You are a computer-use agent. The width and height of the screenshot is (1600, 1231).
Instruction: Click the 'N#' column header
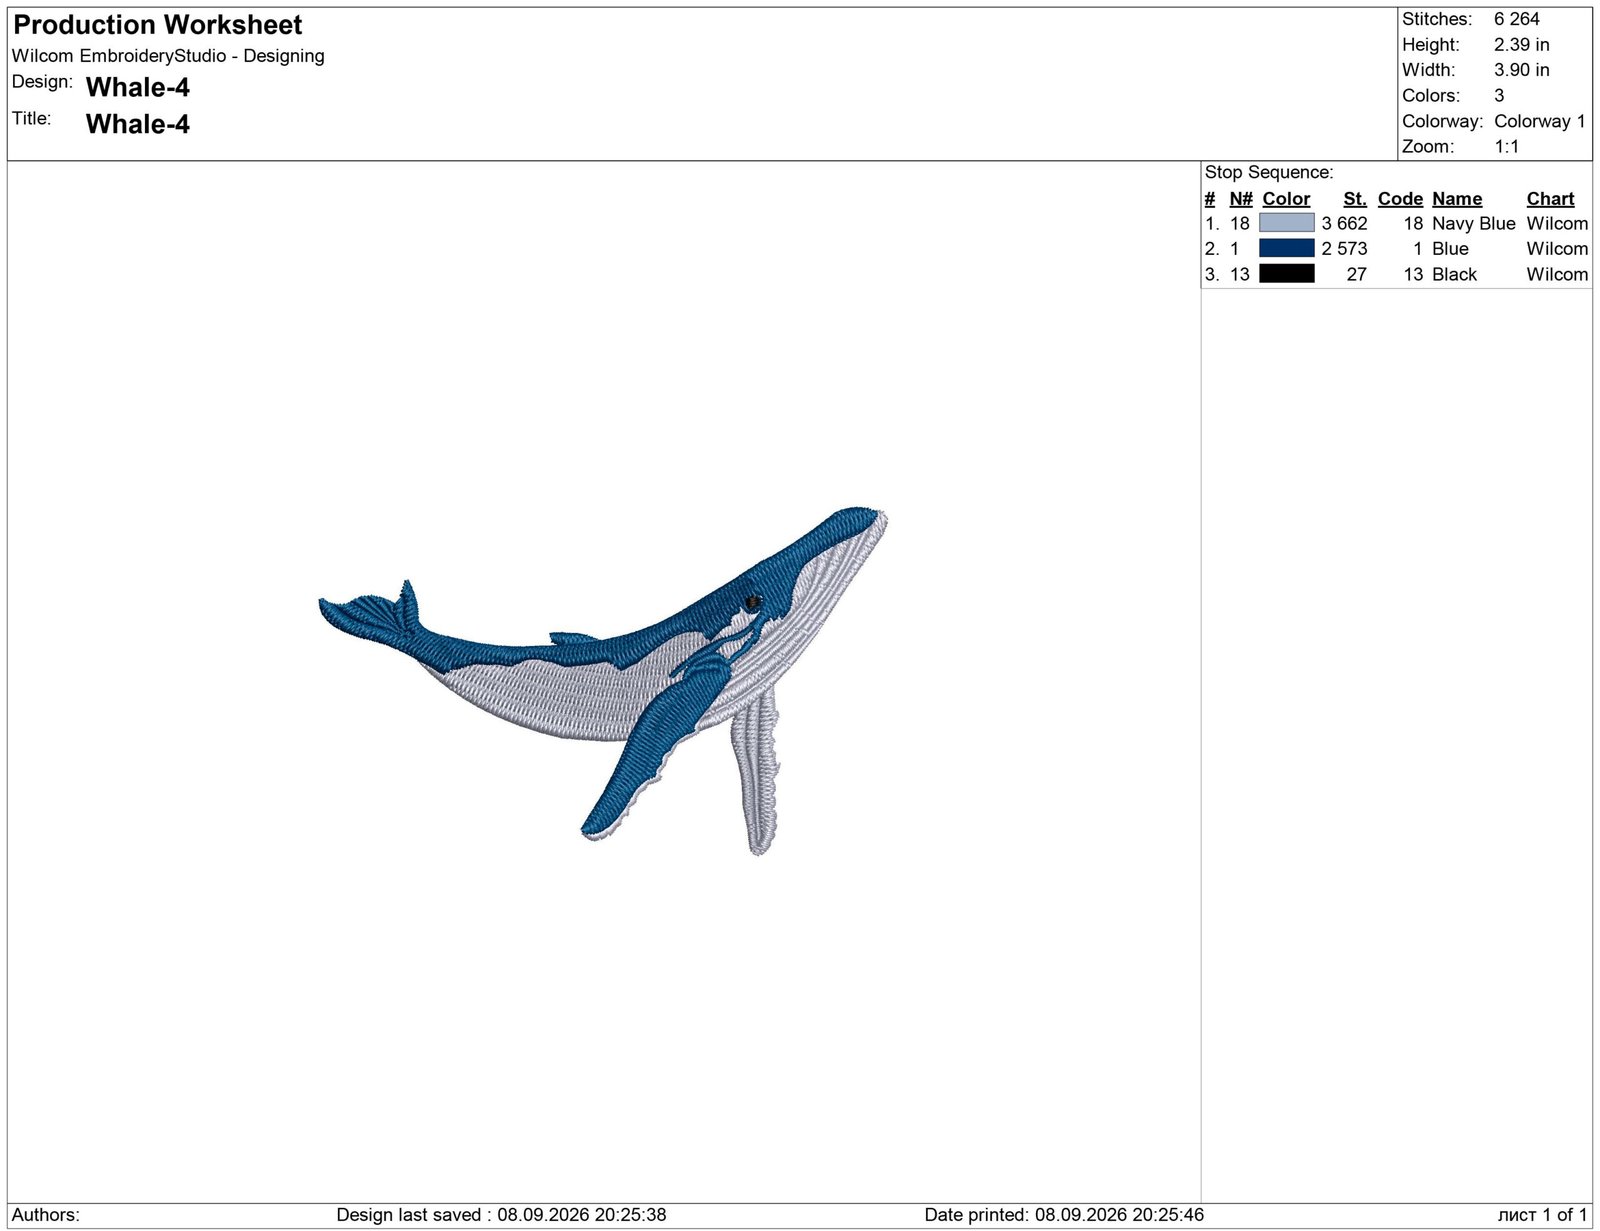[1241, 199]
